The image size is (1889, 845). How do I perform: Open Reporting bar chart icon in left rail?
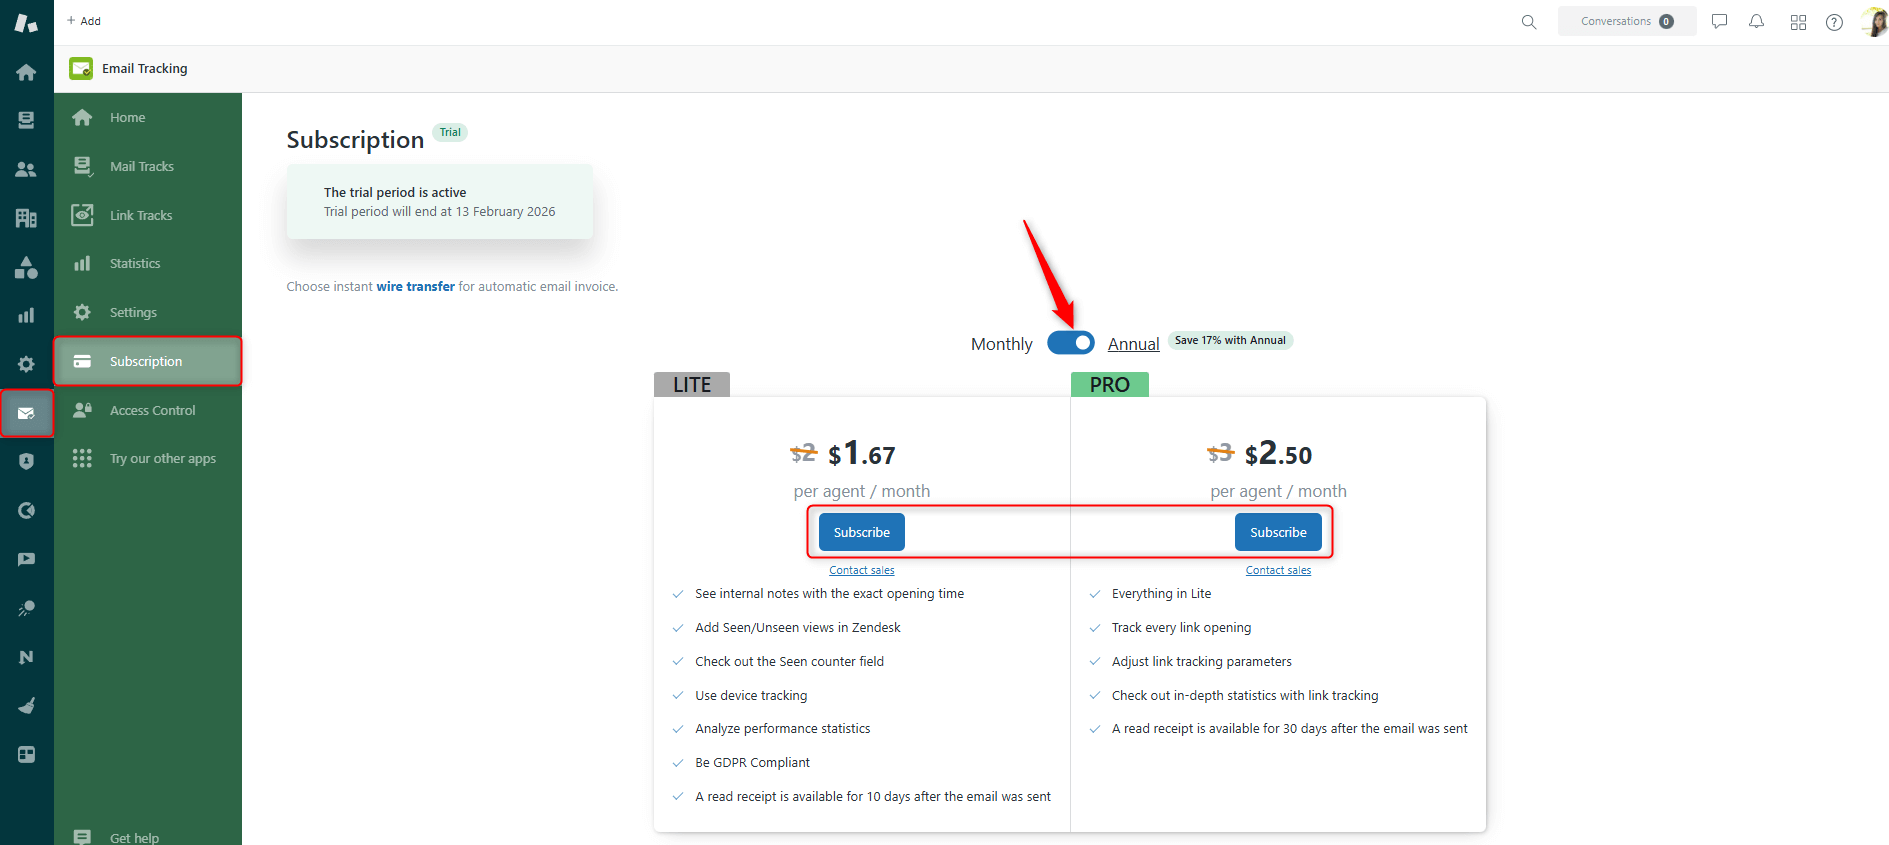coord(26,315)
